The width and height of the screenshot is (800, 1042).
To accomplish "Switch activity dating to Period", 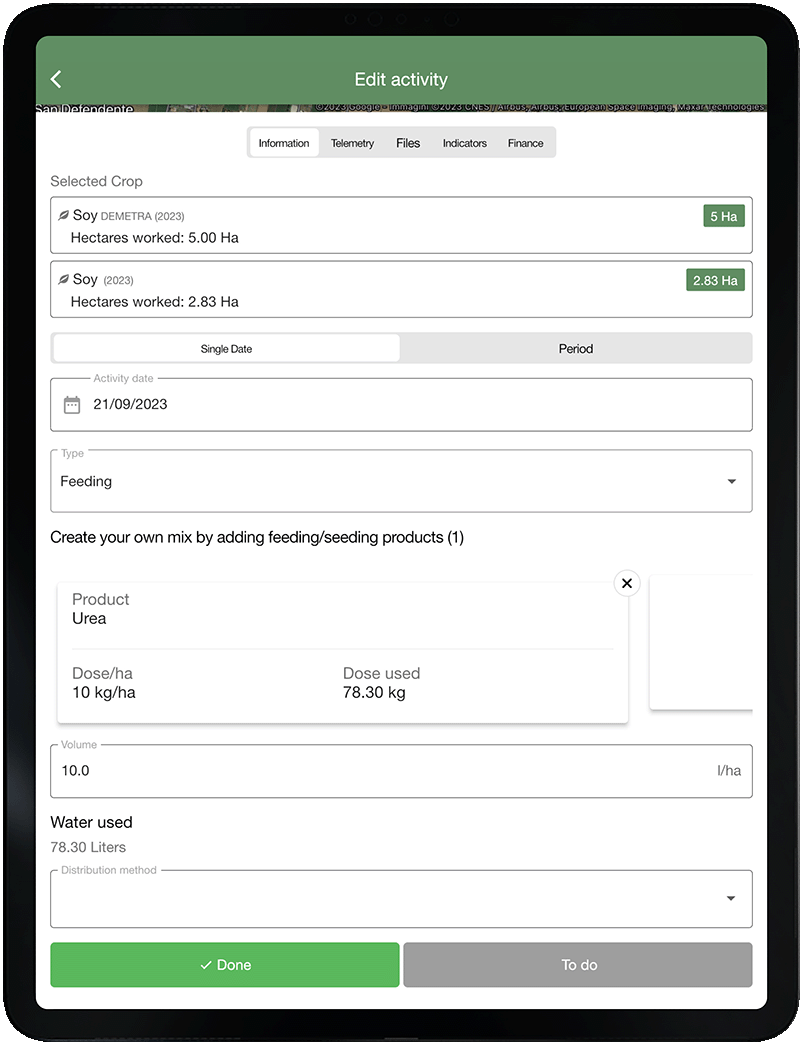I will pos(576,348).
